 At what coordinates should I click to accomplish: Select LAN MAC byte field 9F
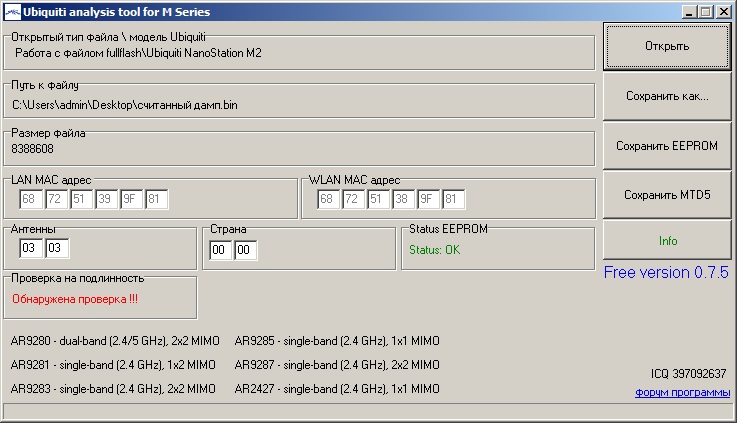(x=131, y=199)
